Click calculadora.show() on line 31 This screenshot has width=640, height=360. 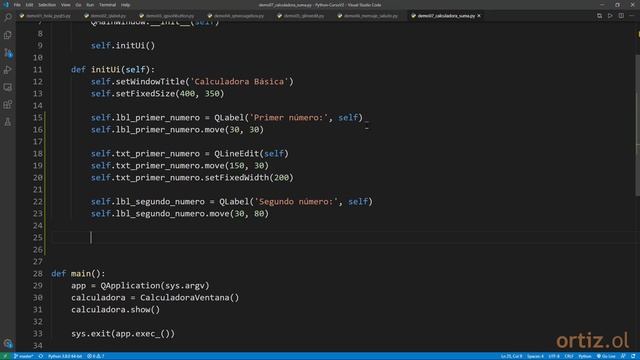tap(116, 309)
